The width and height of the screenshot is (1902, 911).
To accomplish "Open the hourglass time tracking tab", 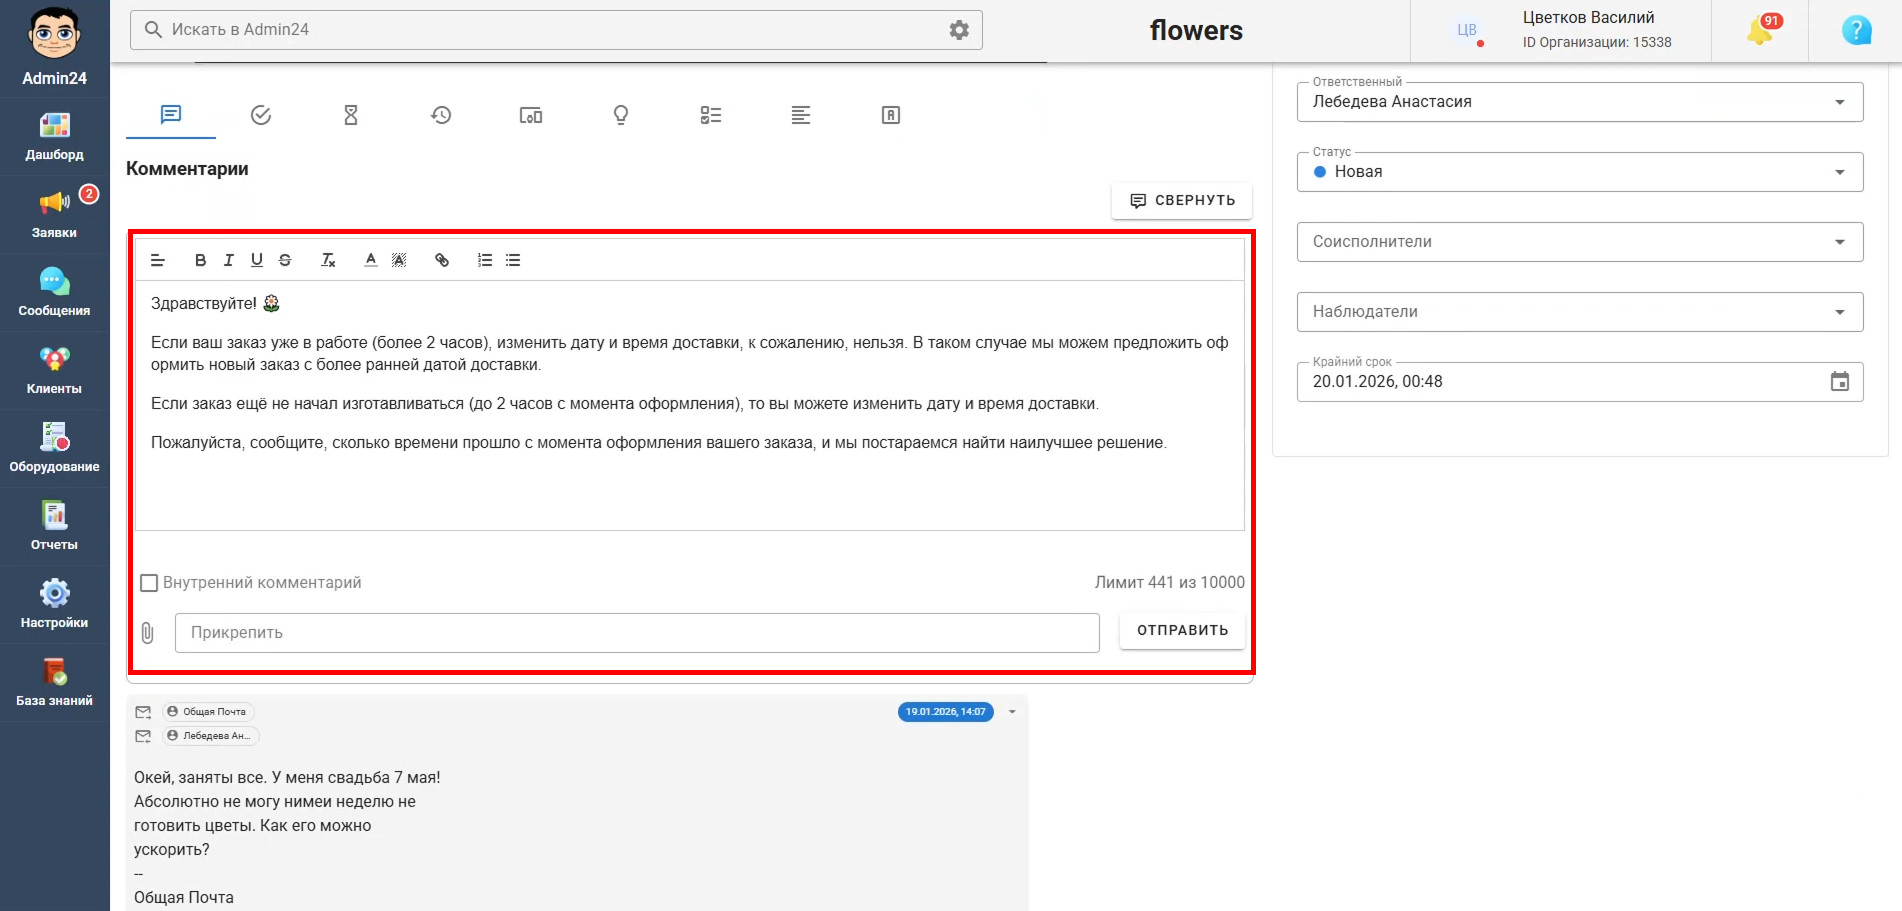I will [351, 115].
